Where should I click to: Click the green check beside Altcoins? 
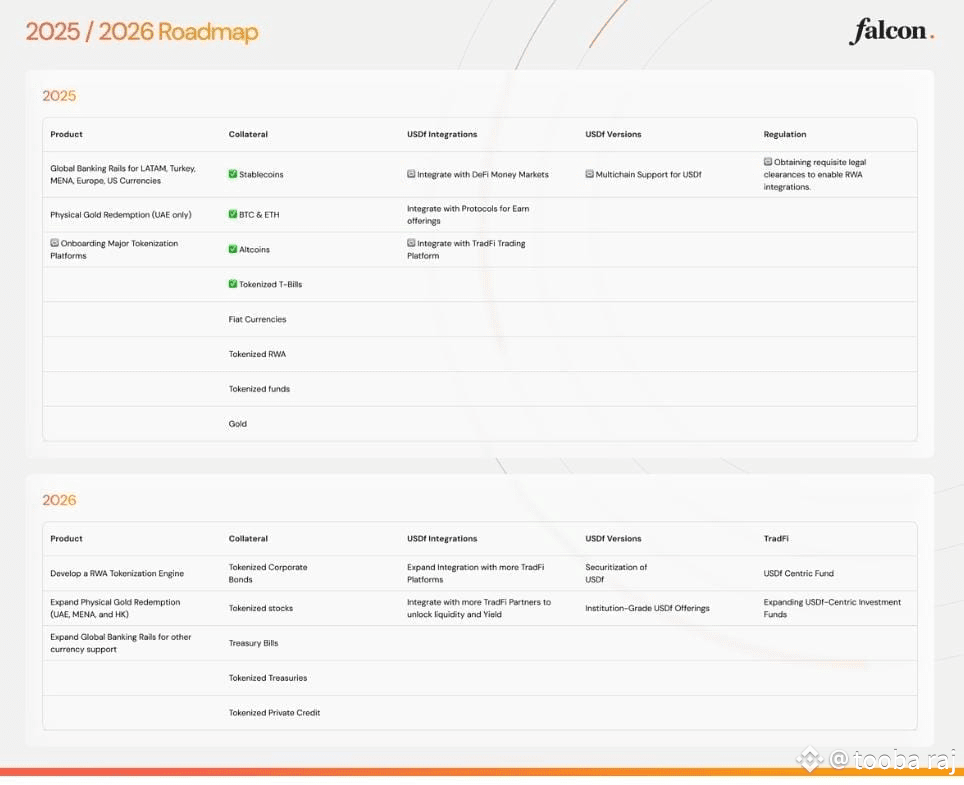click(232, 249)
